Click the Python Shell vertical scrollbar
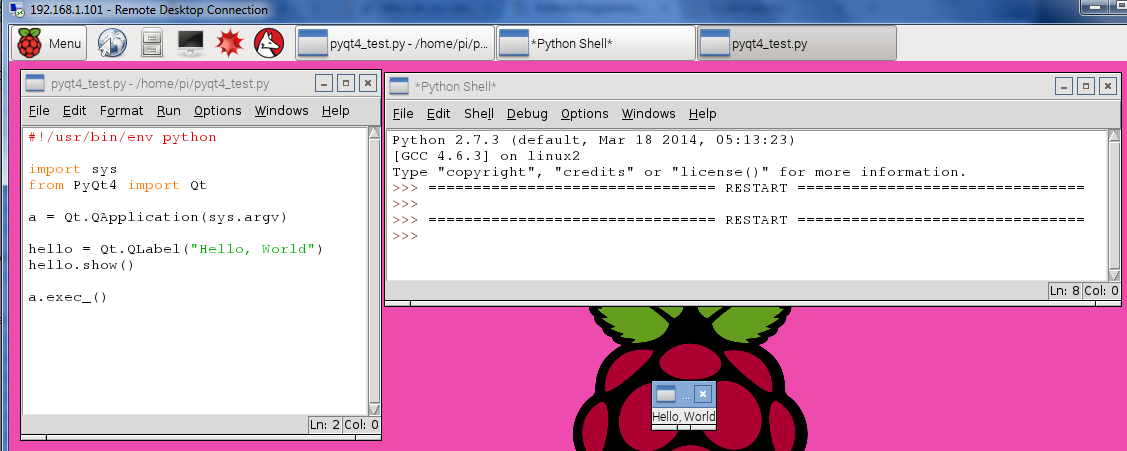 tap(1114, 200)
